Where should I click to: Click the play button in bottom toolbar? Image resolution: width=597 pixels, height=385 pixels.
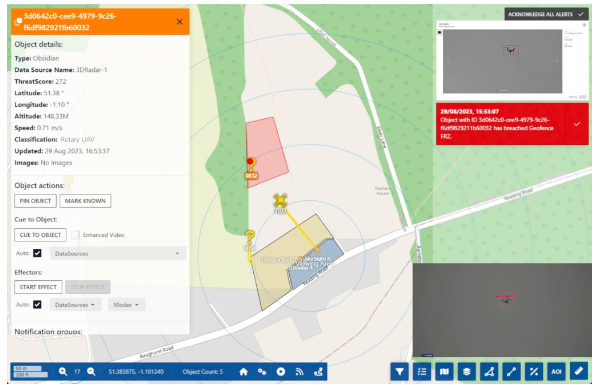point(281,372)
